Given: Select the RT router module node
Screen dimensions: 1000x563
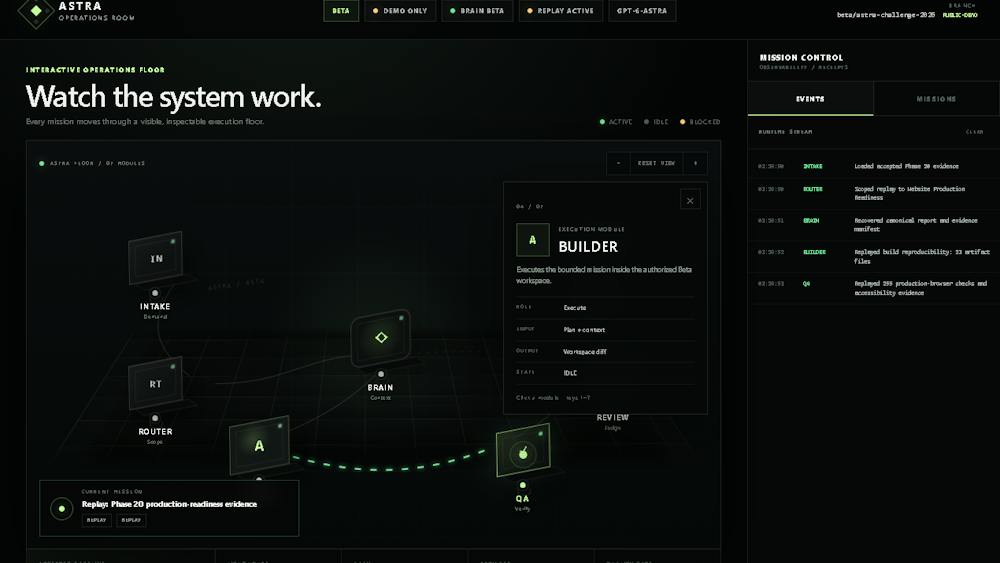Looking at the screenshot, I should point(156,383).
